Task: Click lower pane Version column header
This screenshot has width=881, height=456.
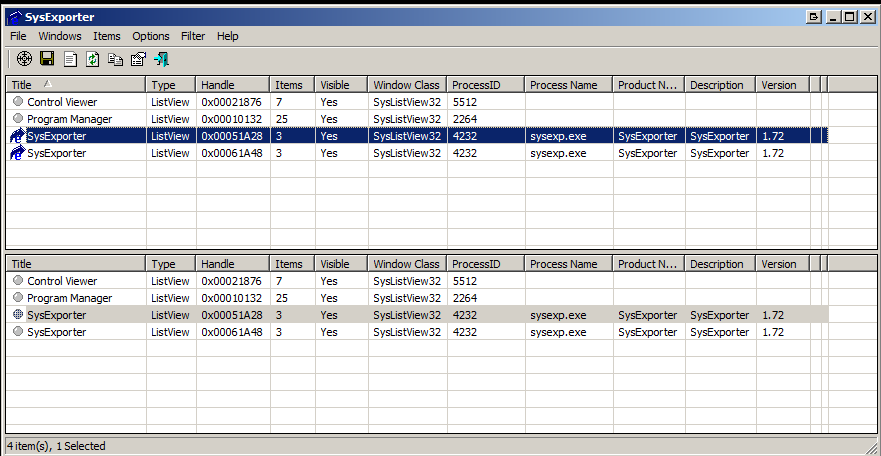Action: 783,263
